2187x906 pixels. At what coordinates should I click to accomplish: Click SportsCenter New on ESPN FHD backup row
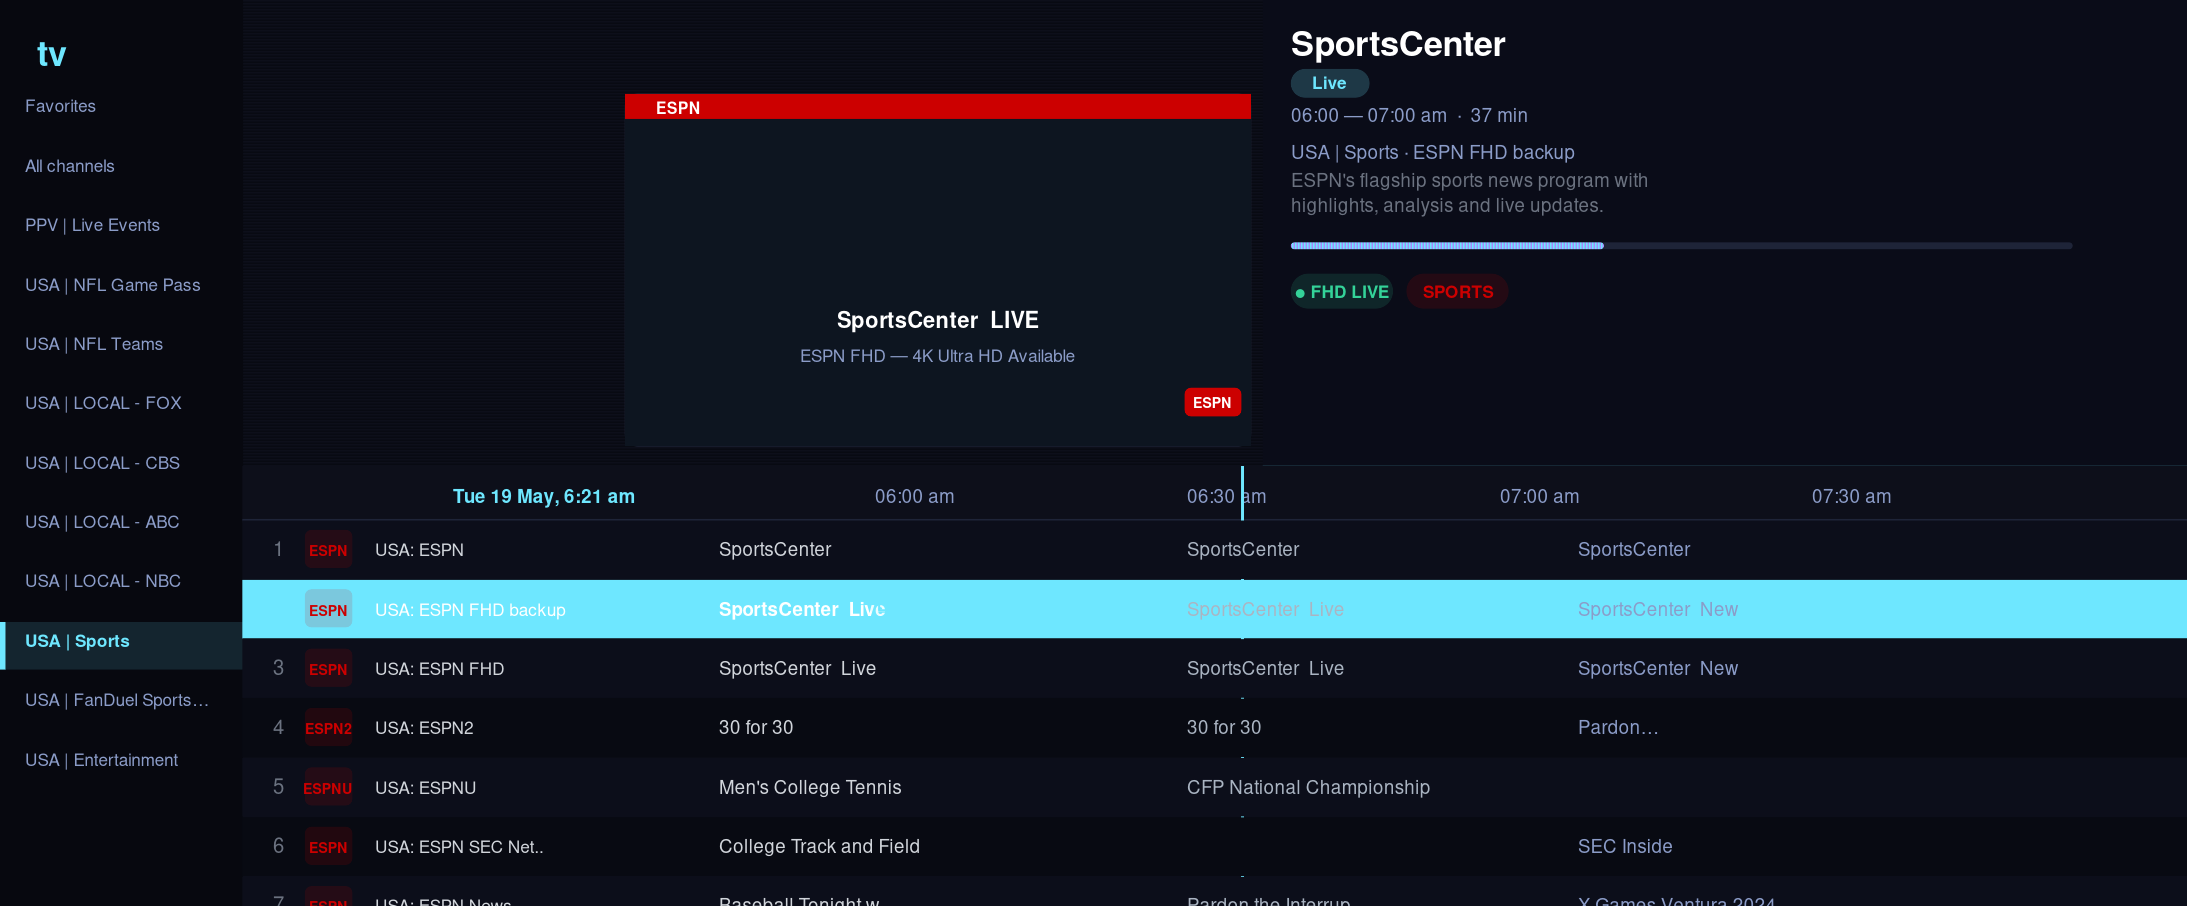1658,609
